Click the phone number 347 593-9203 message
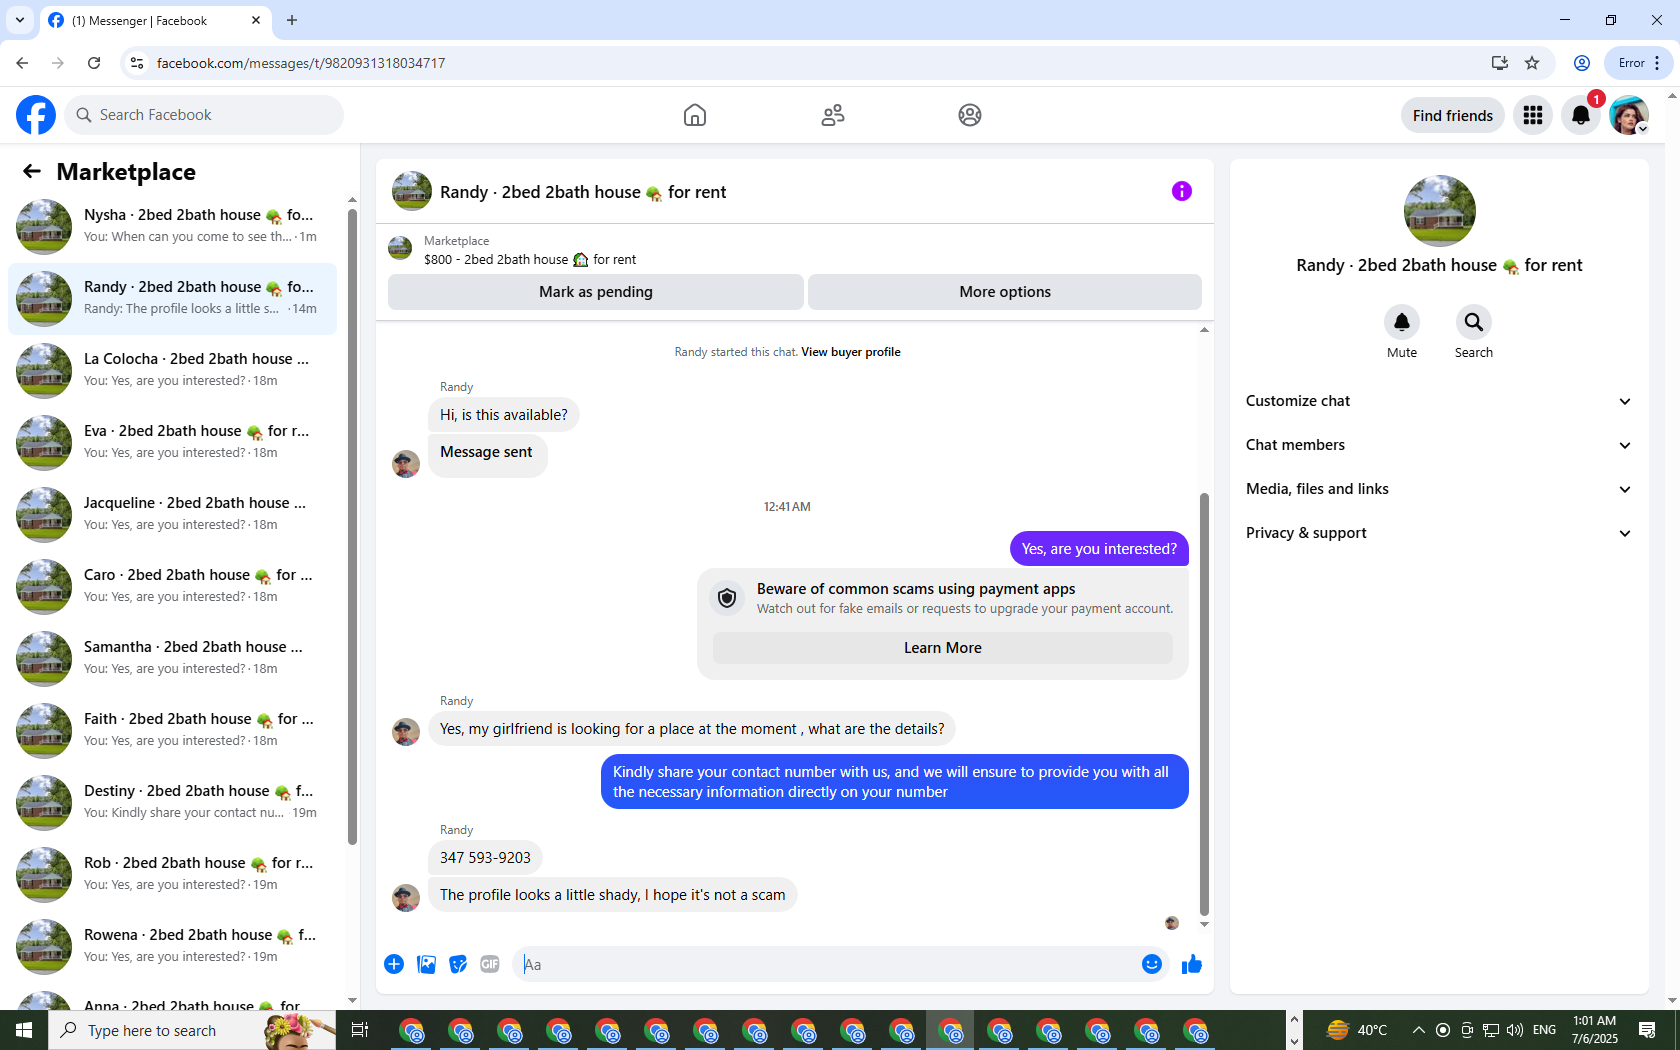The width and height of the screenshot is (1680, 1050). click(x=486, y=858)
